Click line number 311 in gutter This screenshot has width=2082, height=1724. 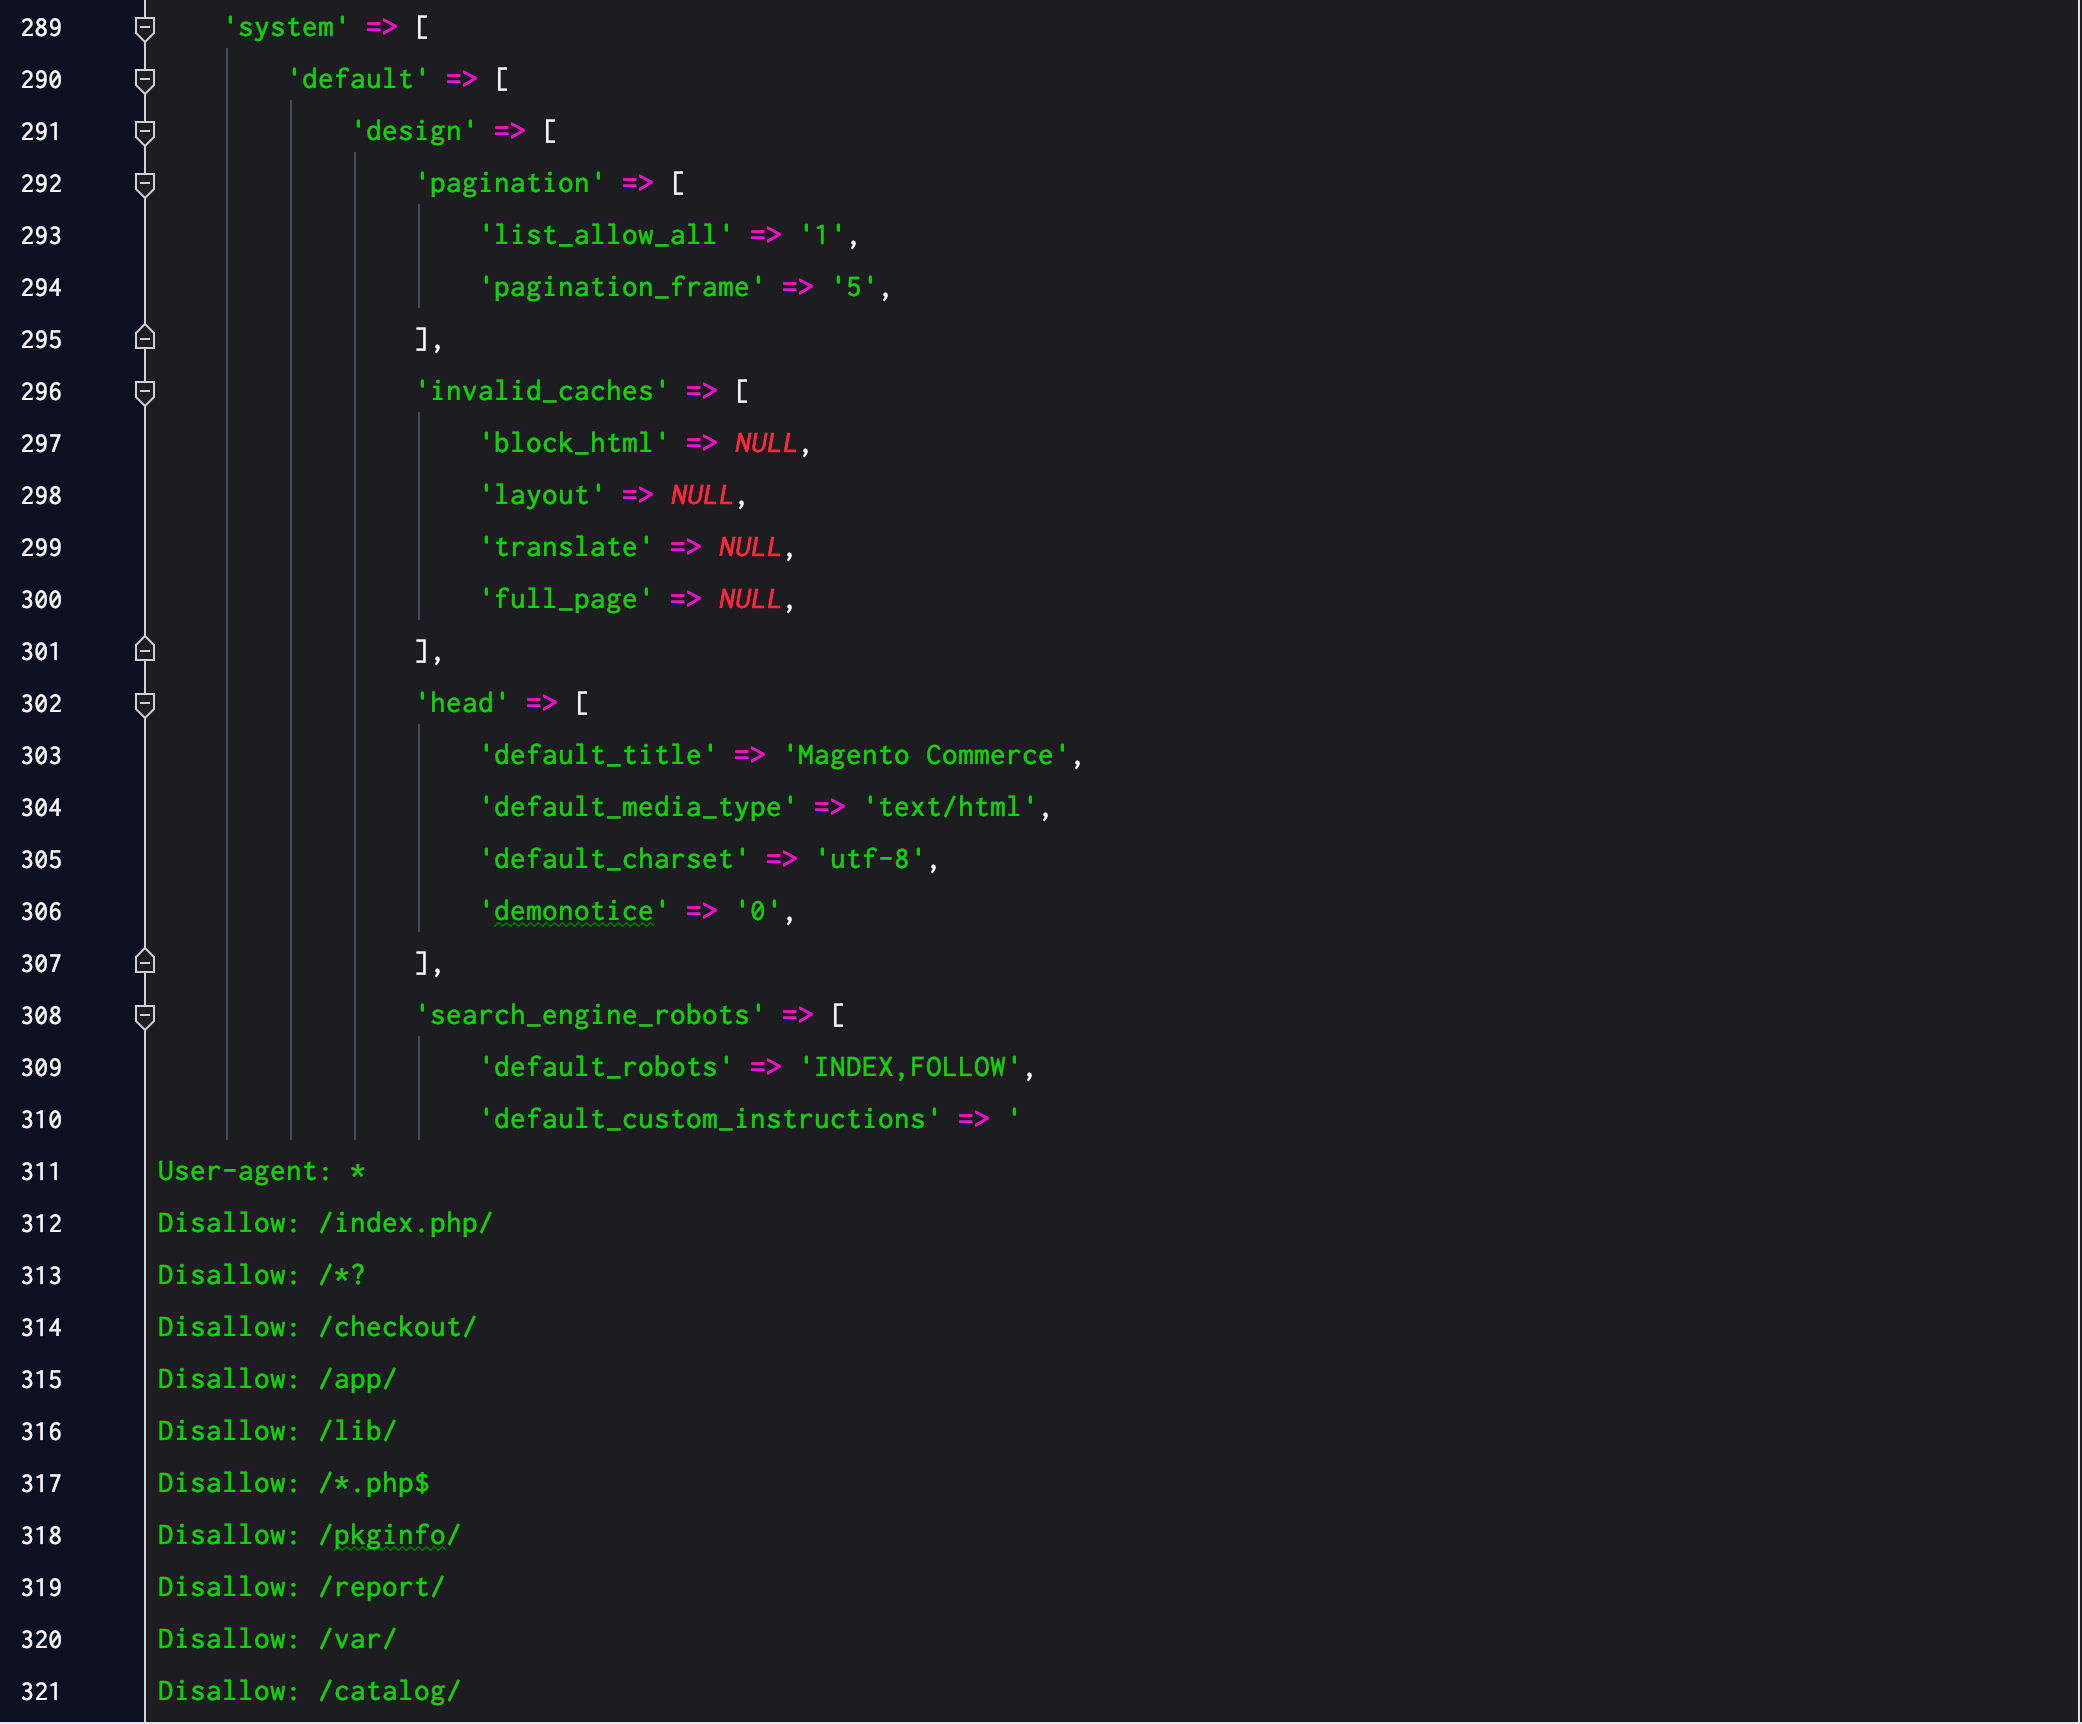[41, 1172]
